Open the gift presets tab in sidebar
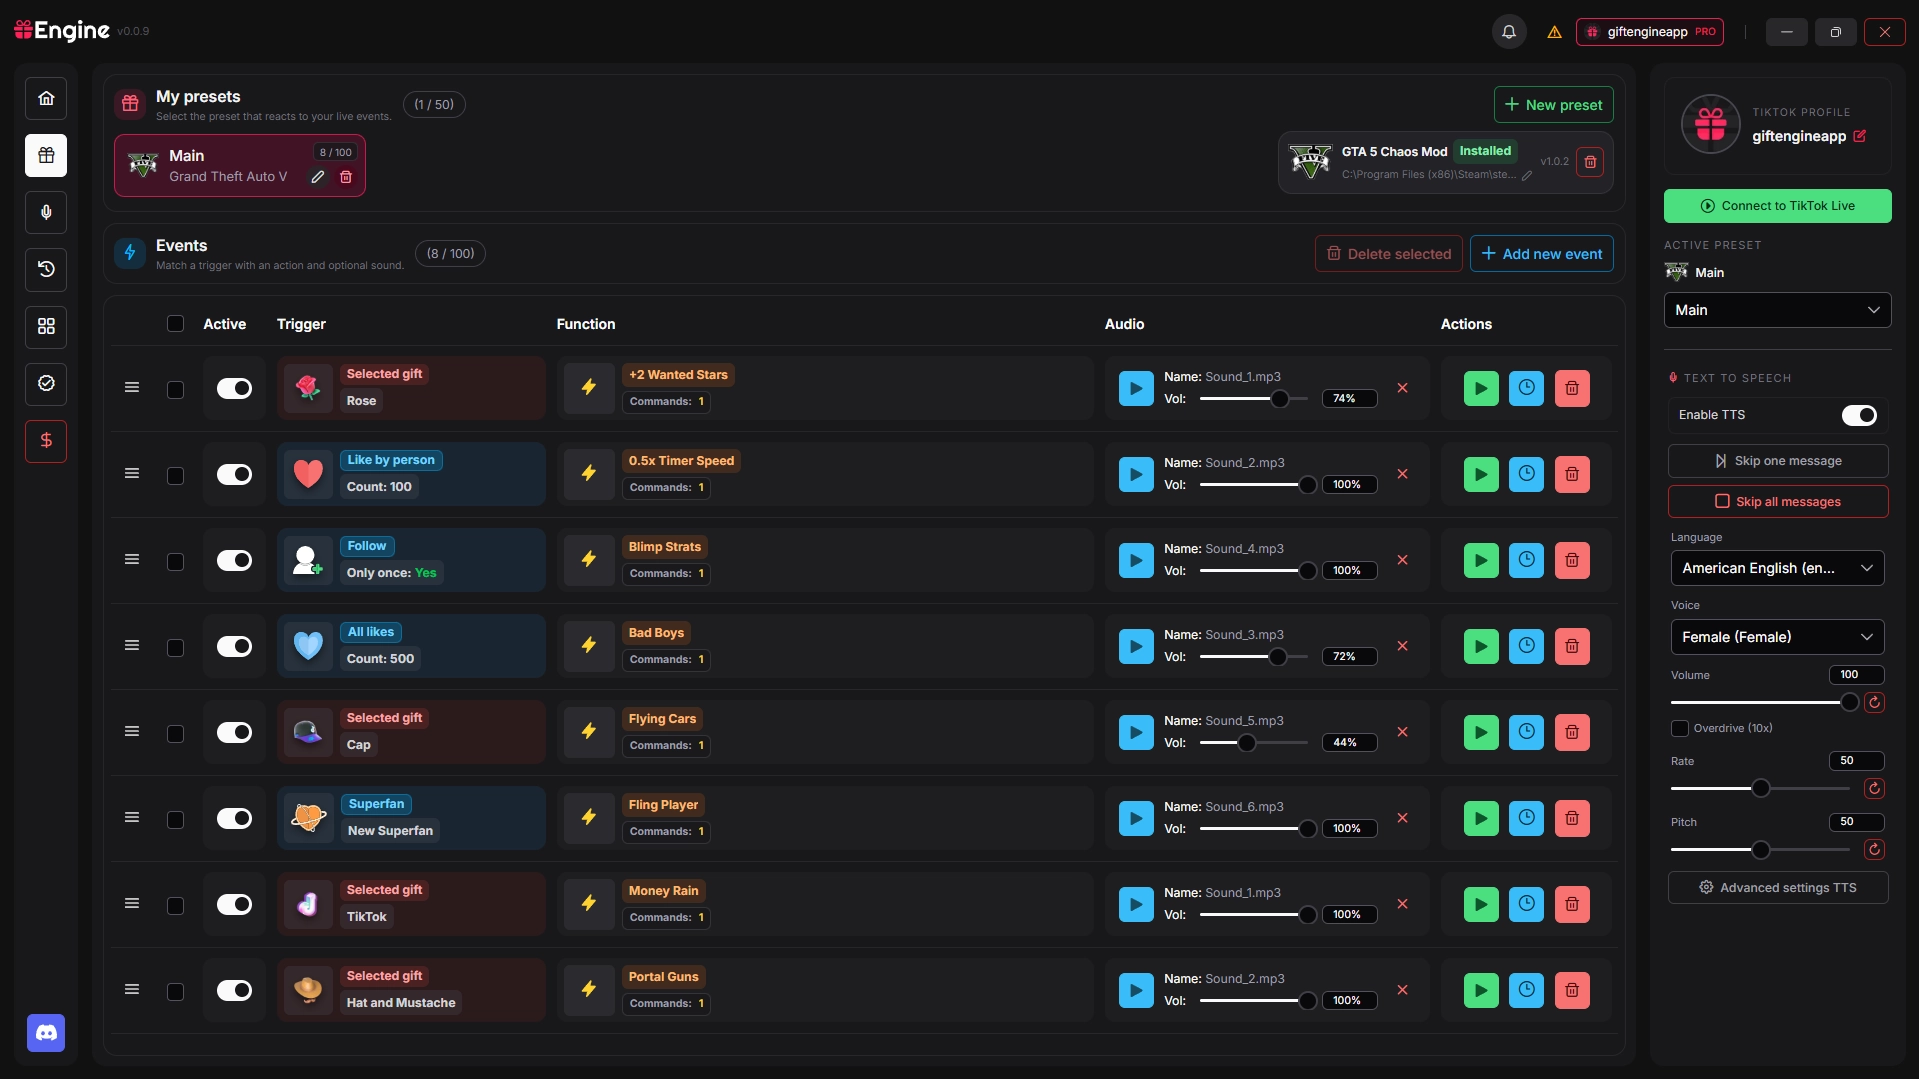Screen dimensions: 1919x1079 (46, 155)
